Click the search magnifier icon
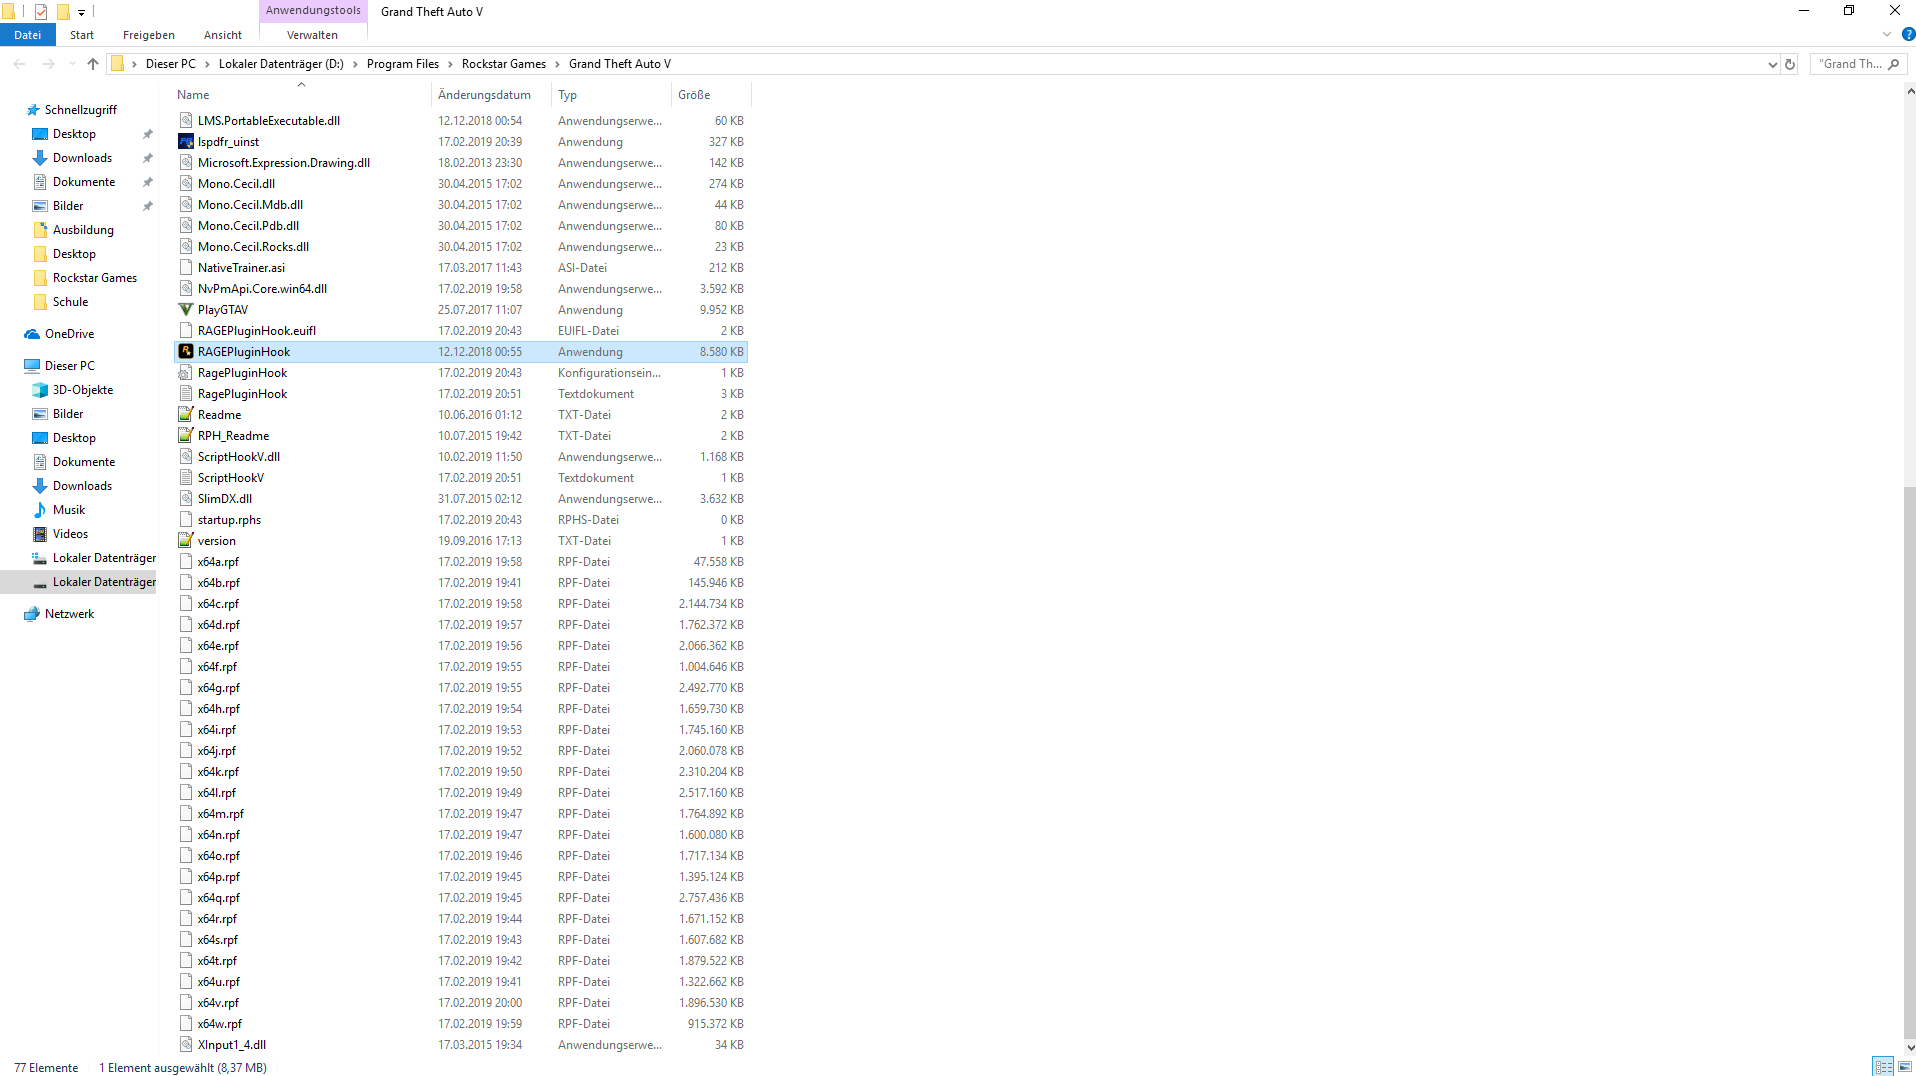 point(1893,64)
